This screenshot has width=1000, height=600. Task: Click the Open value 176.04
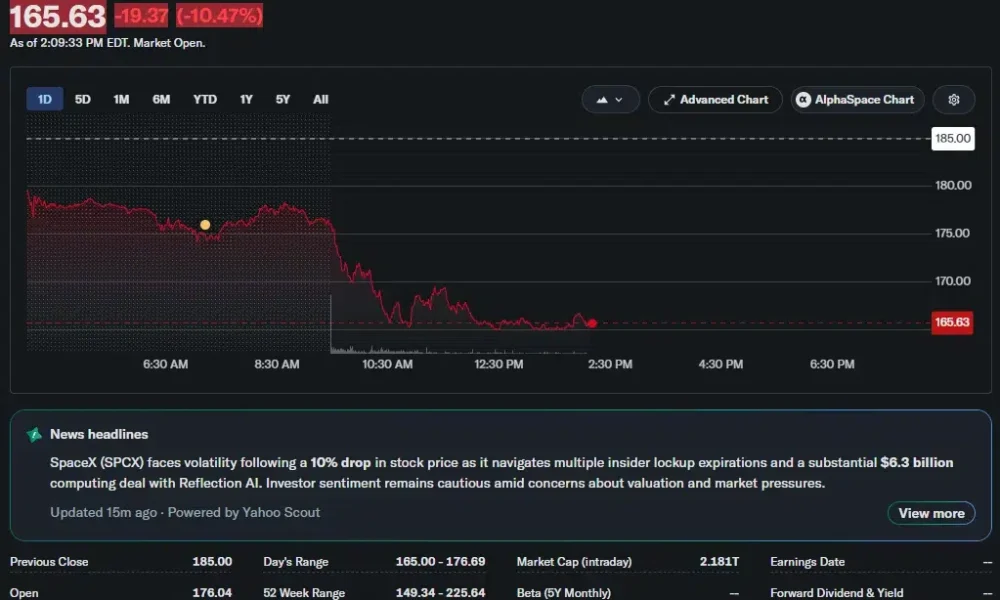(x=212, y=592)
